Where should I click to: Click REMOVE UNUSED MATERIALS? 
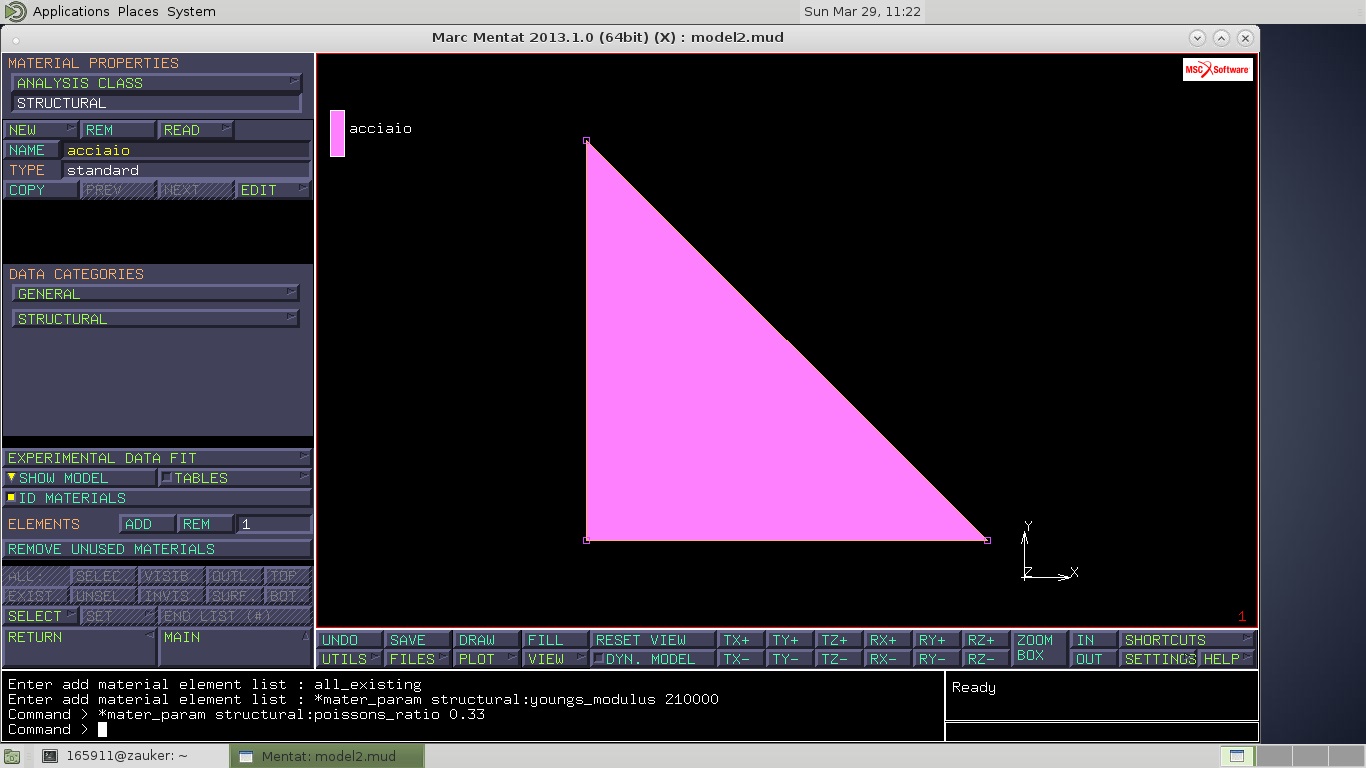point(157,549)
